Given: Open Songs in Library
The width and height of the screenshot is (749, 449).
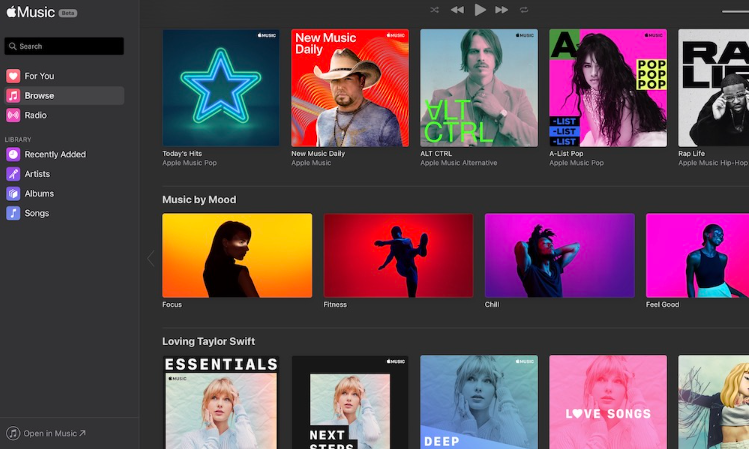Looking at the screenshot, I should [64, 213].
